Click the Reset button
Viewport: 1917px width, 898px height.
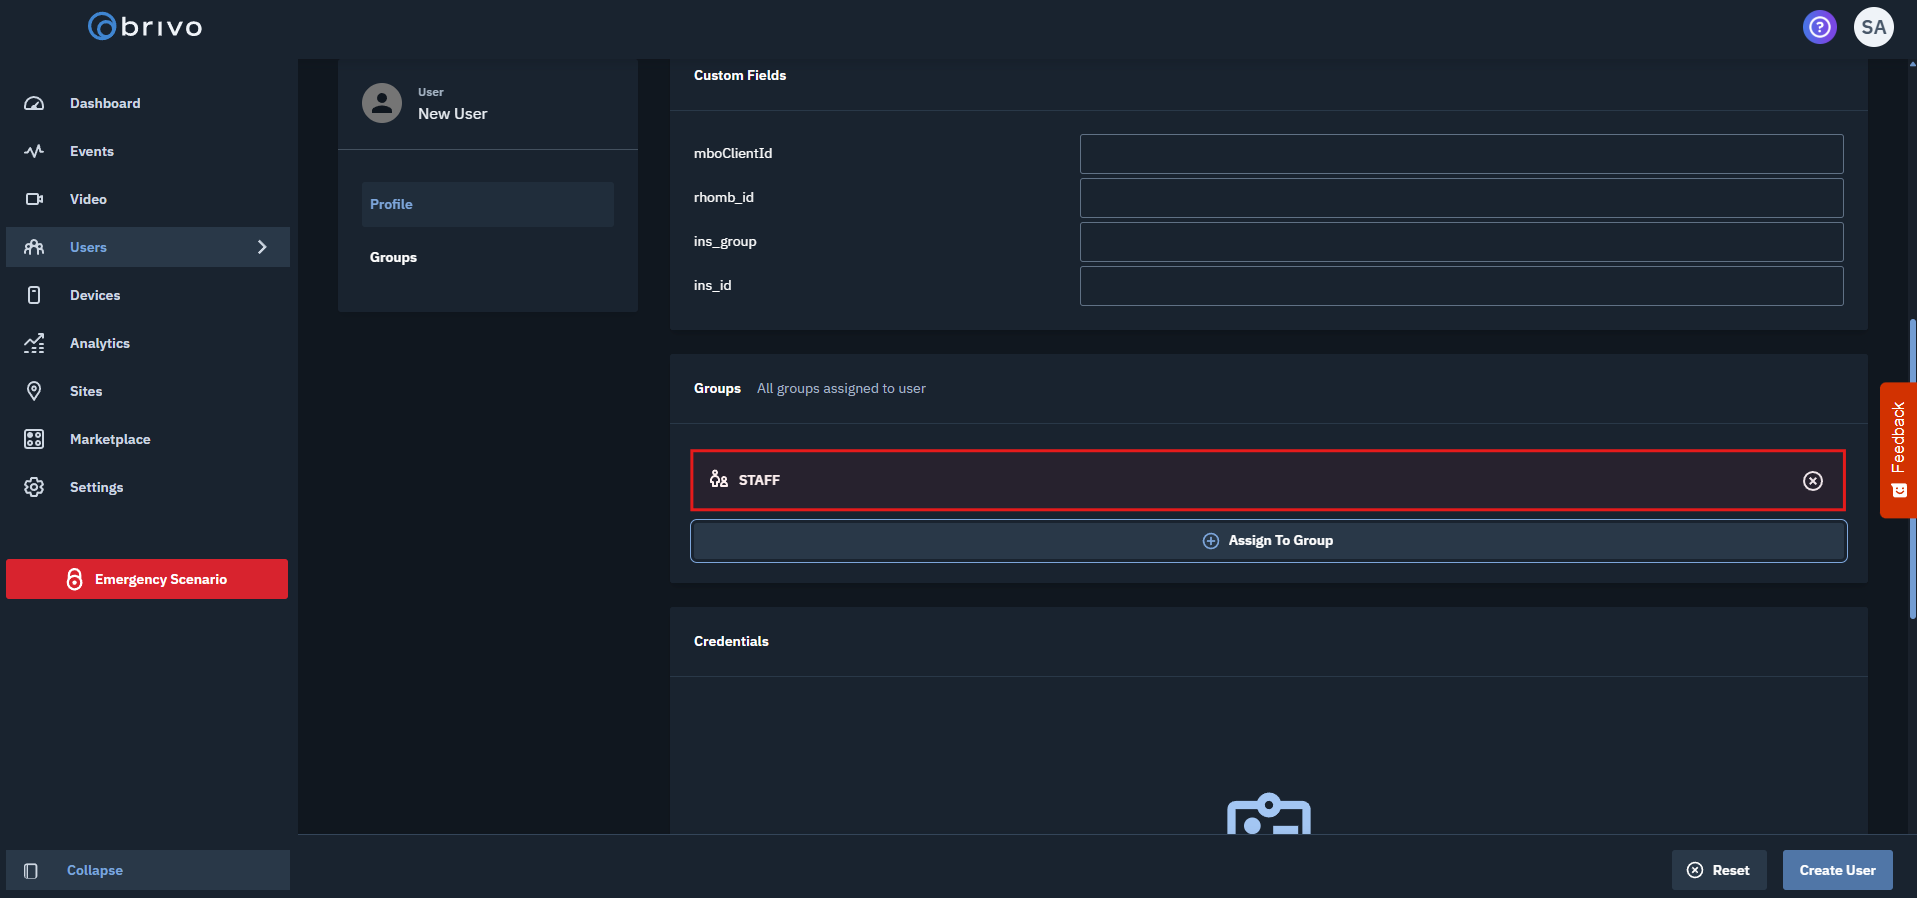[1718, 870]
